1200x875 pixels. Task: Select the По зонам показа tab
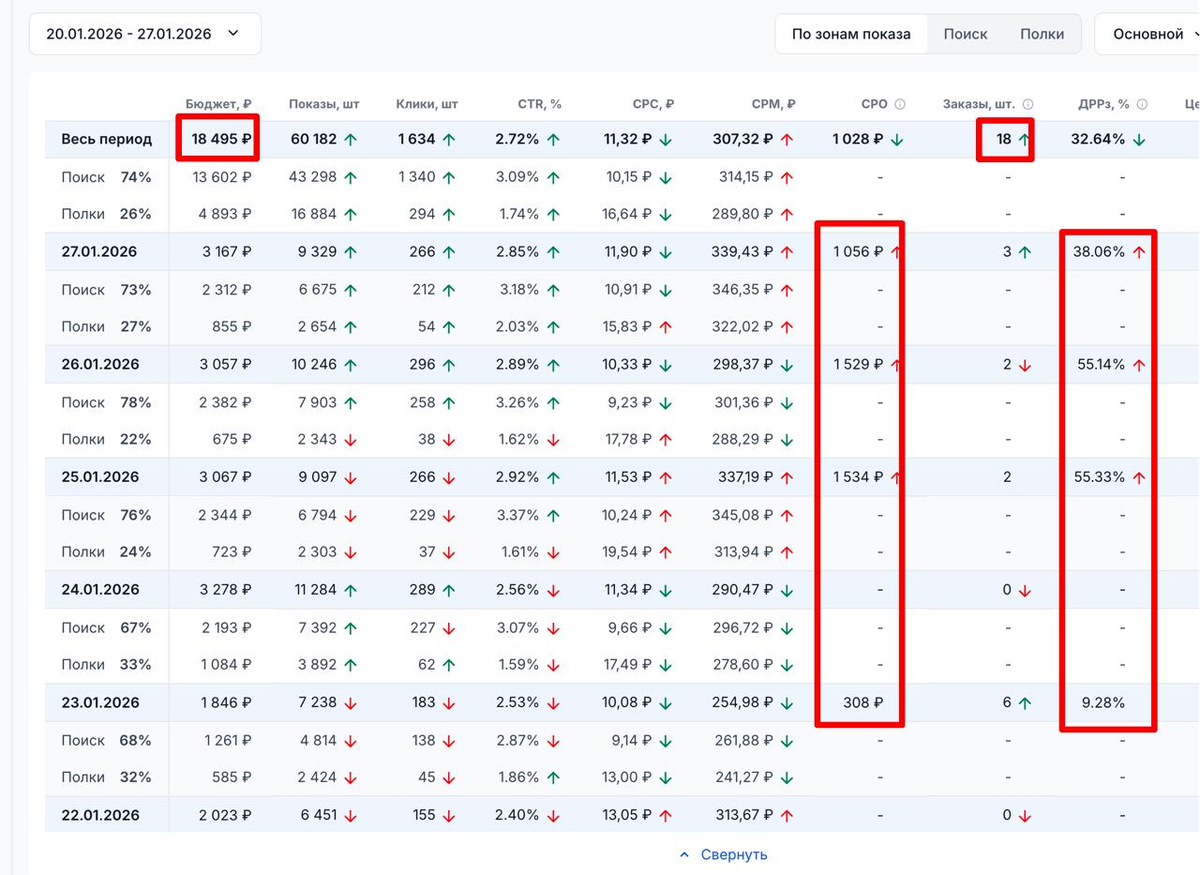851,34
